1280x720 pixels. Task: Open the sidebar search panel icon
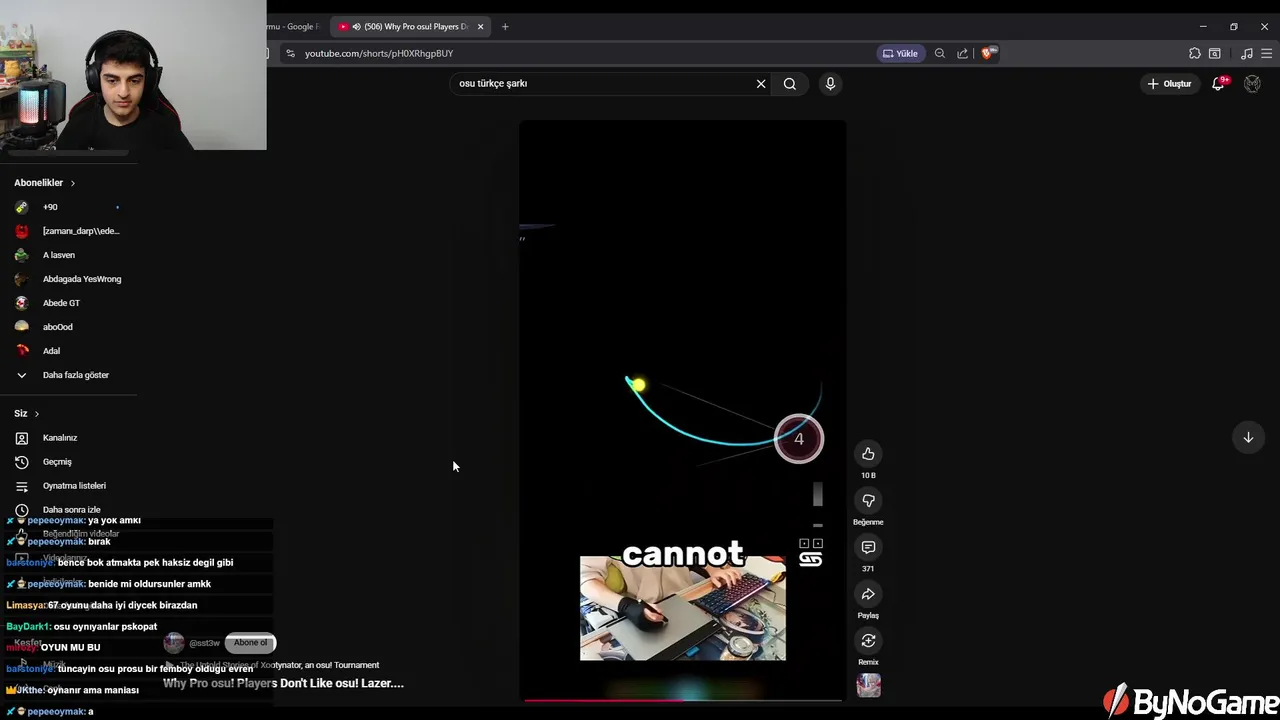click(1215, 53)
